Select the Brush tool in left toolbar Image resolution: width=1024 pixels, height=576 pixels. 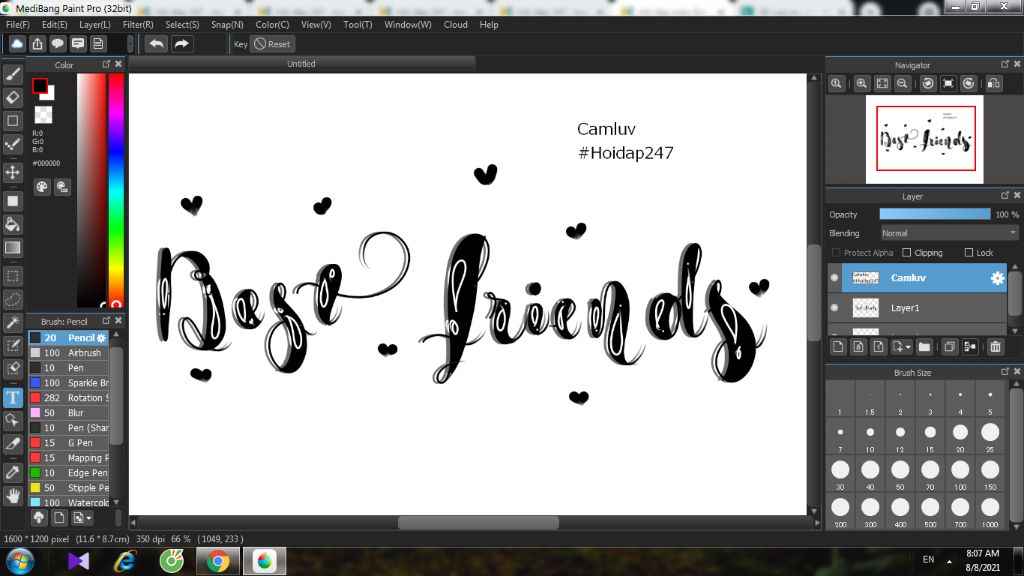tap(12, 74)
